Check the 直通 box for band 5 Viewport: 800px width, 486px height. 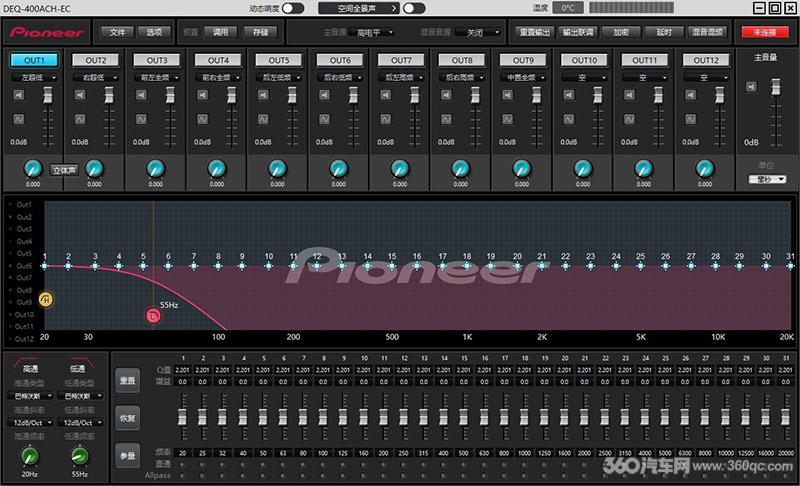263,465
